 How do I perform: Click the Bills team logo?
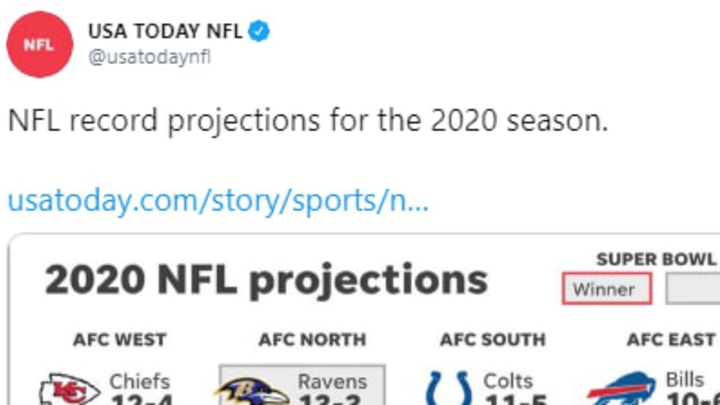[621, 389]
